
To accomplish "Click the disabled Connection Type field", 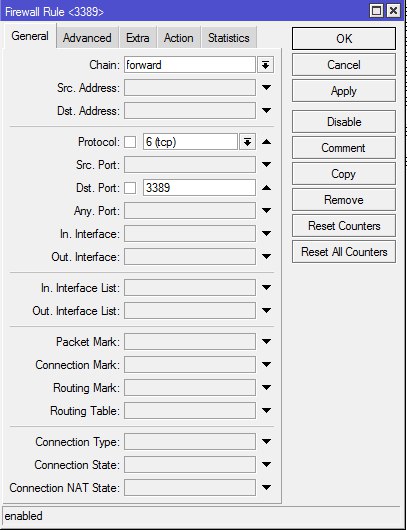I will tap(190, 442).
